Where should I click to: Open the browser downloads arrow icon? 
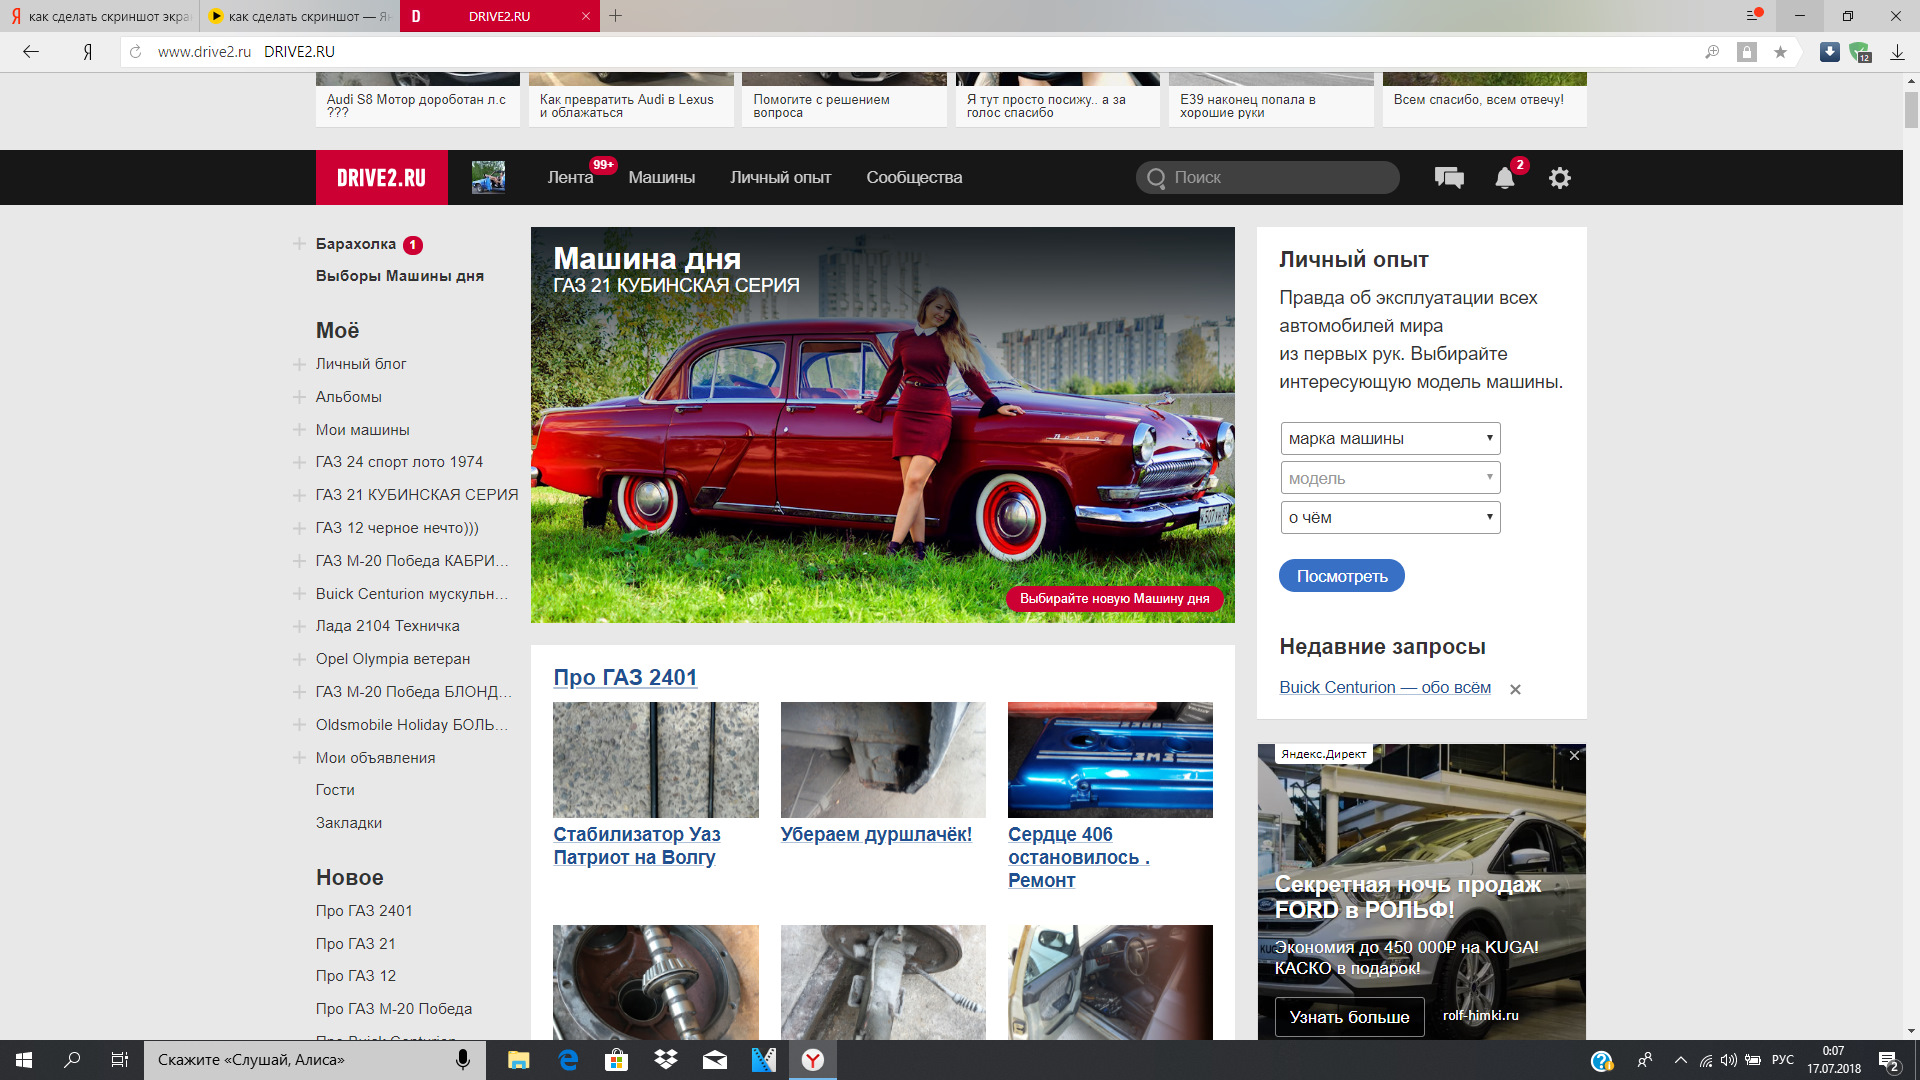click(x=1897, y=52)
